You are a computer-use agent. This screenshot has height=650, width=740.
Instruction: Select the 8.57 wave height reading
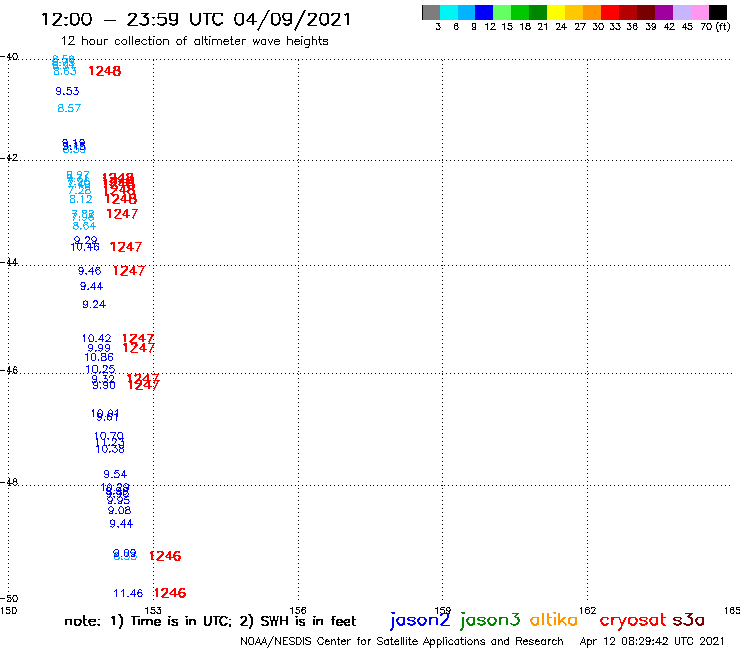pos(69,108)
